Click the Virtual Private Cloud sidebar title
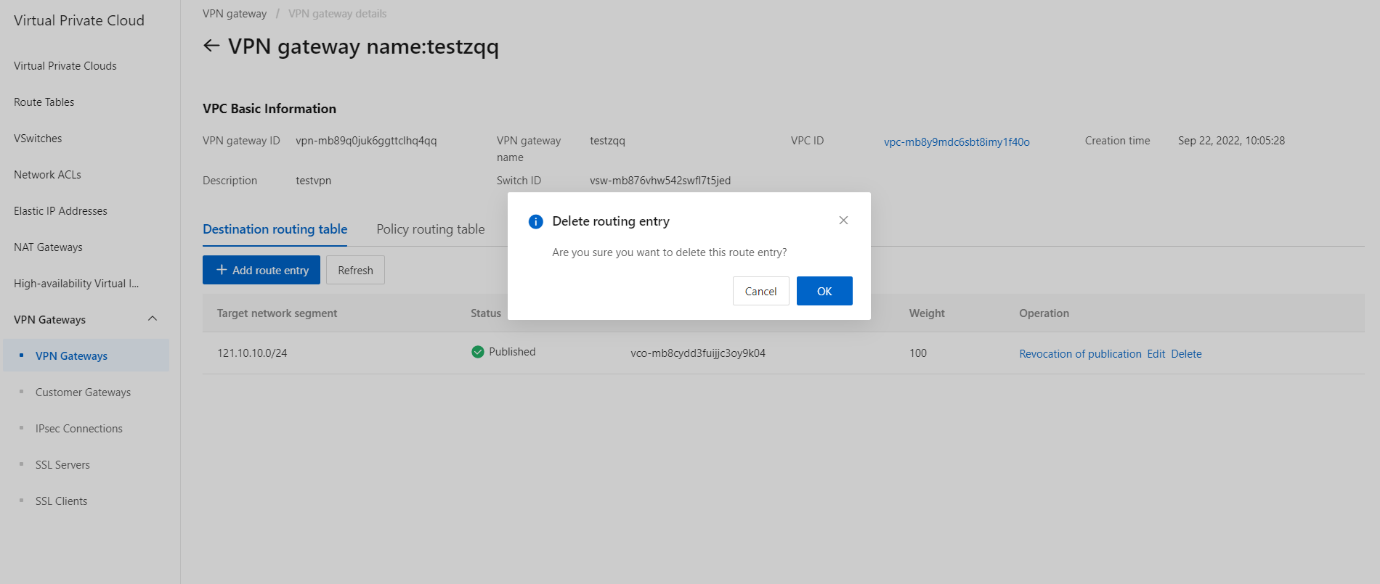 click(79, 20)
